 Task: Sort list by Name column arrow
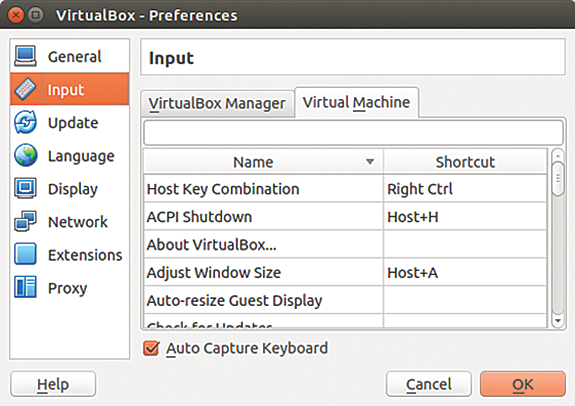pyautogui.click(x=370, y=162)
